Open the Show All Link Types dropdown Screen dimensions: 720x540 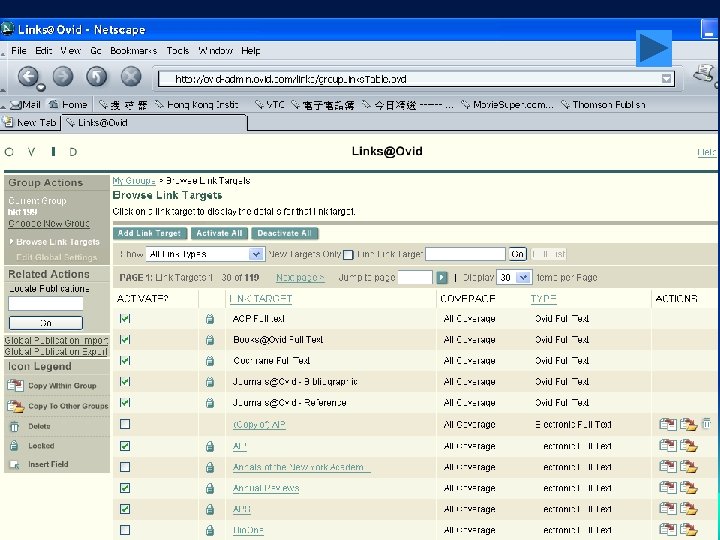coord(205,254)
